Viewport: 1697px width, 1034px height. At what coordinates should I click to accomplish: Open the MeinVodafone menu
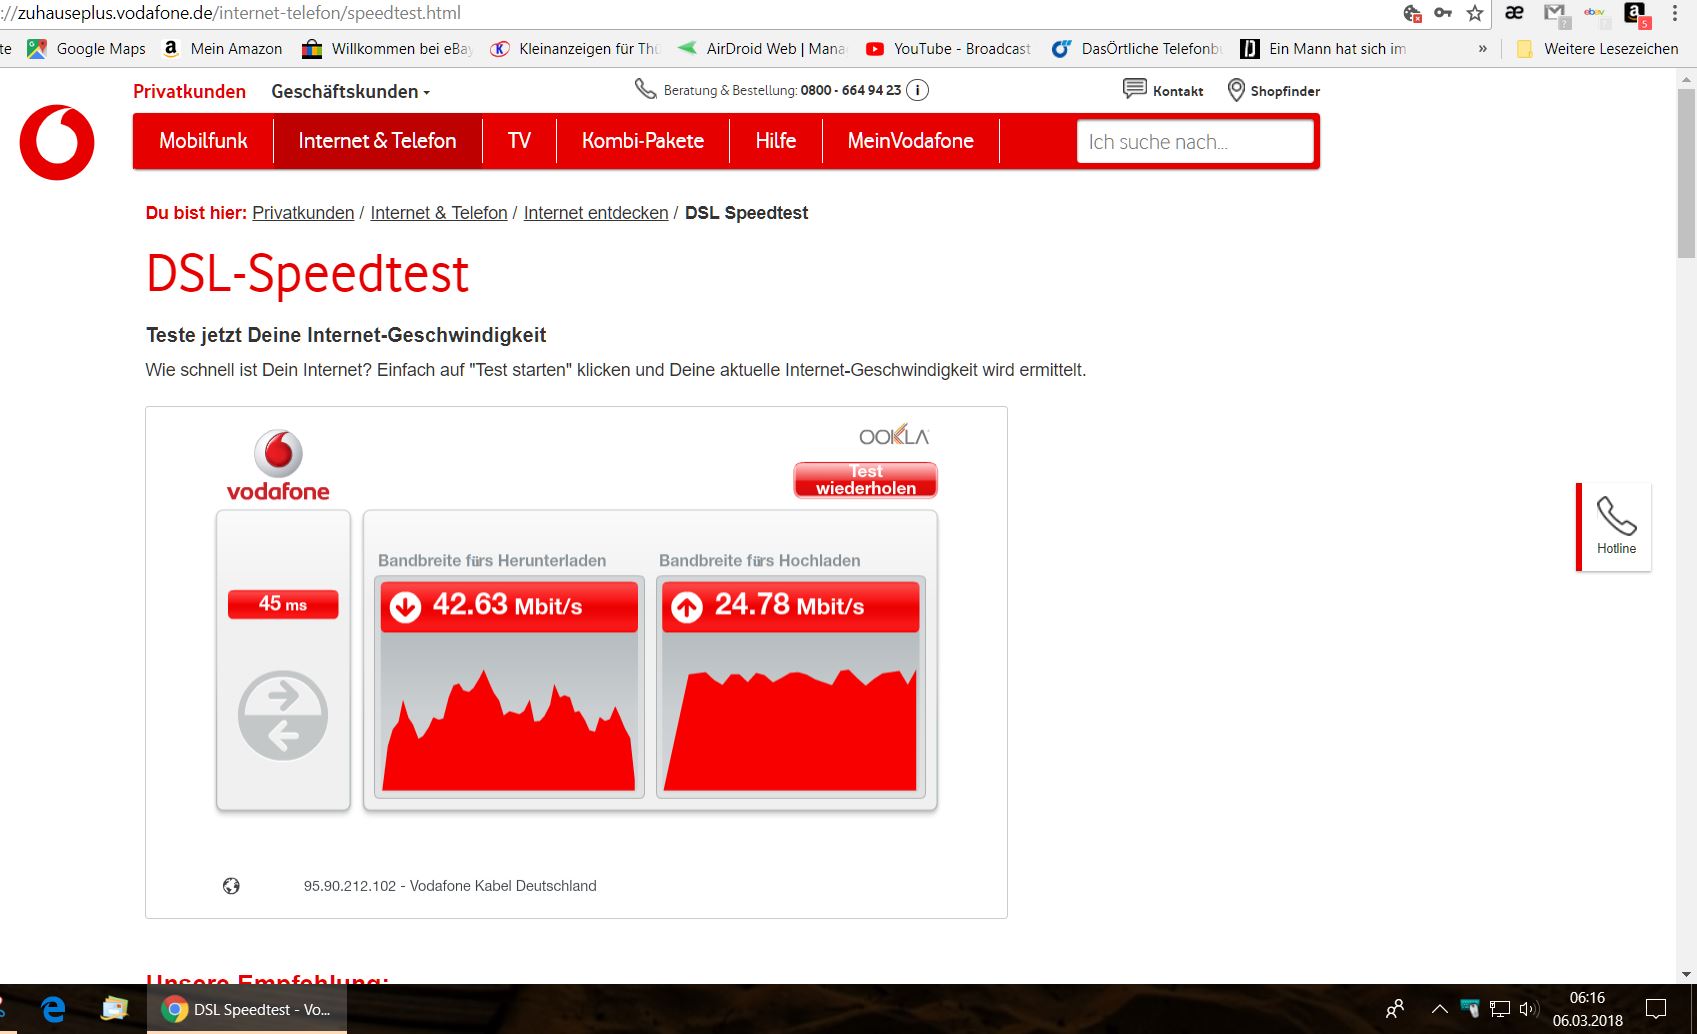coord(911,141)
